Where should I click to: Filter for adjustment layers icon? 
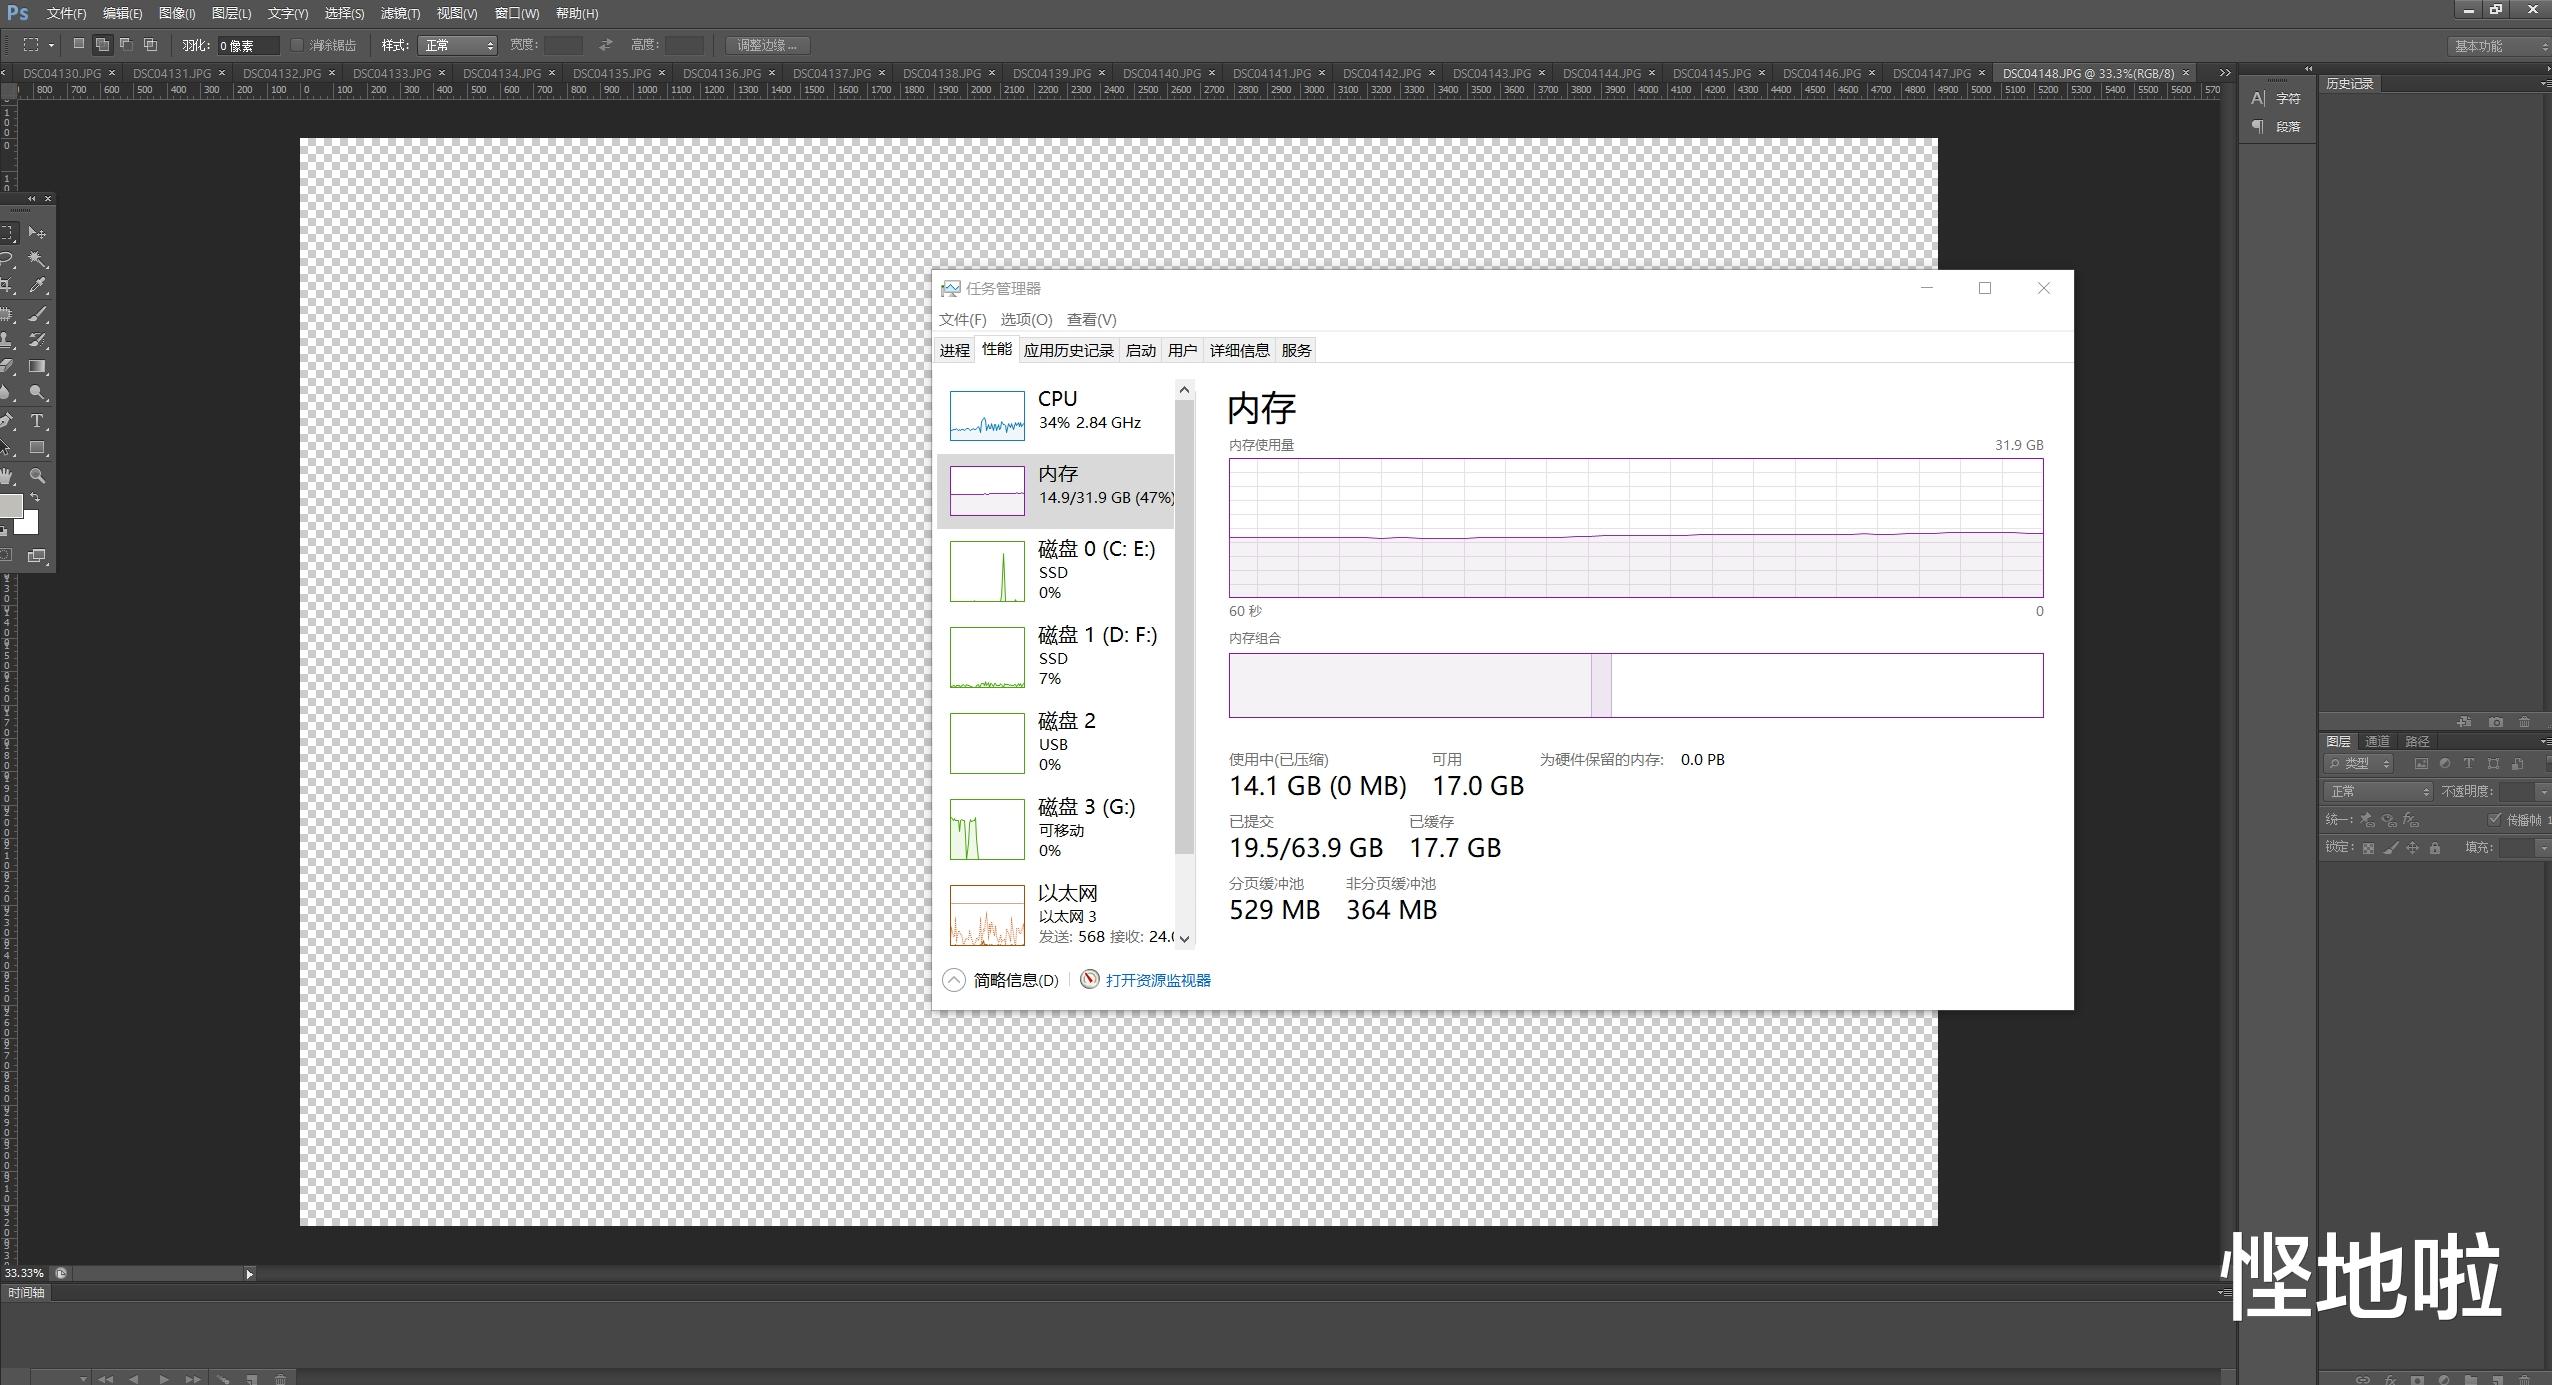[x=2445, y=764]
